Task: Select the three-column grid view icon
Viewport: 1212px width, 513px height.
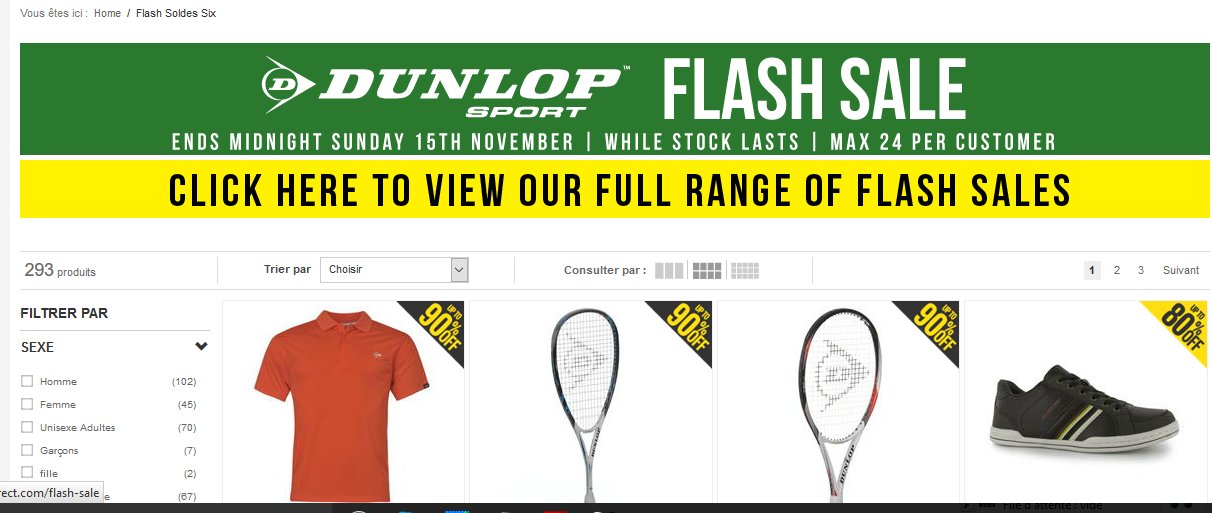Action: click(669, 270)
